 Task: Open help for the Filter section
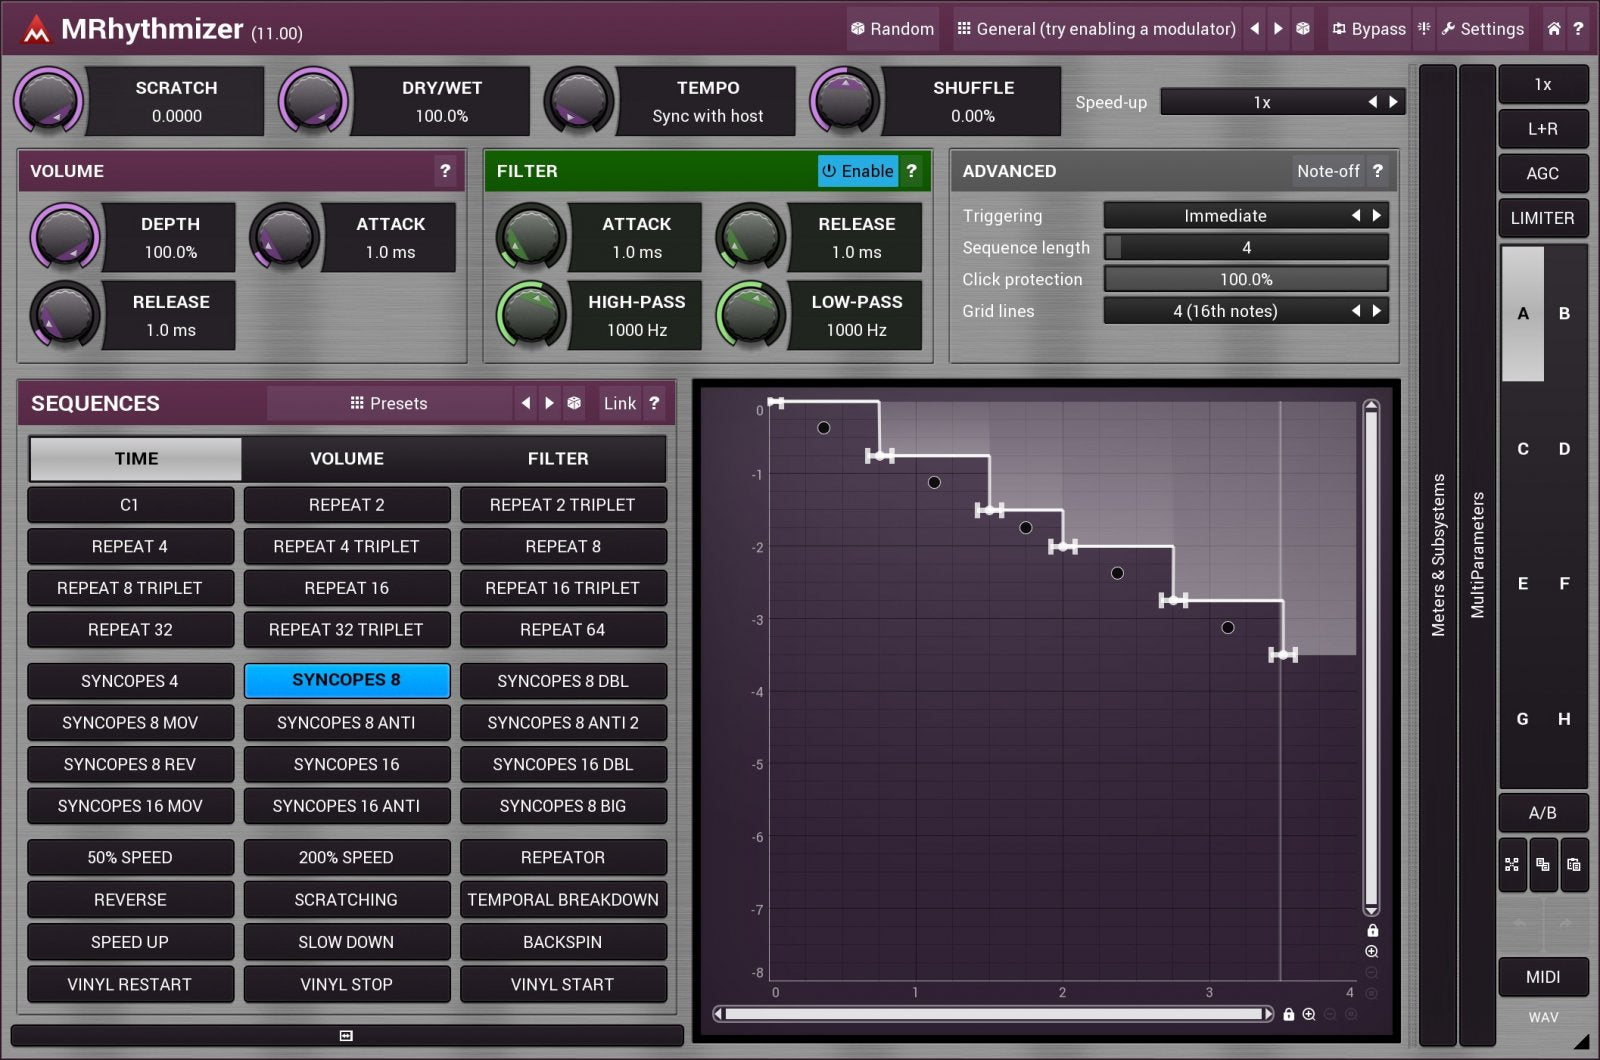[911, 171]
